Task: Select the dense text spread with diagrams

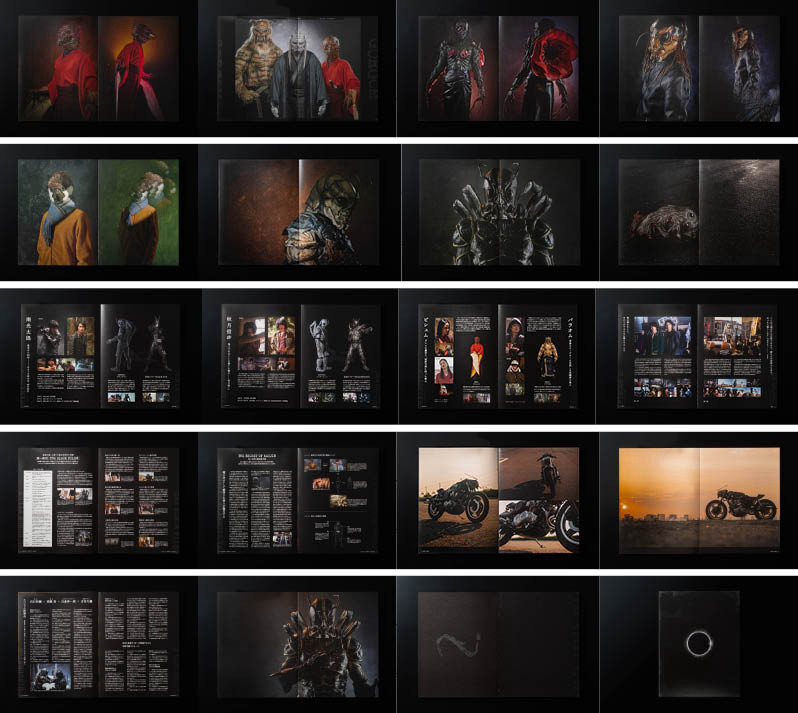Action: [x=298, y=500]
